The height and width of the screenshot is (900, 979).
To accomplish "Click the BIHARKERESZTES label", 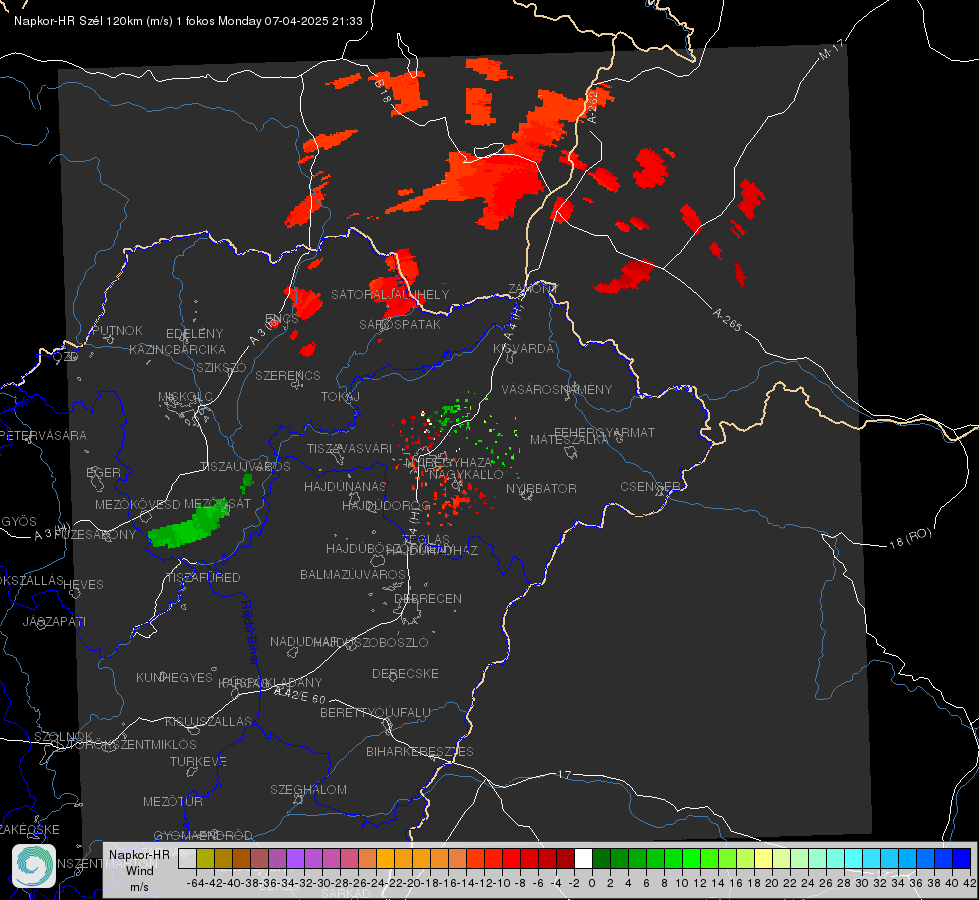I will pos(420,751).
